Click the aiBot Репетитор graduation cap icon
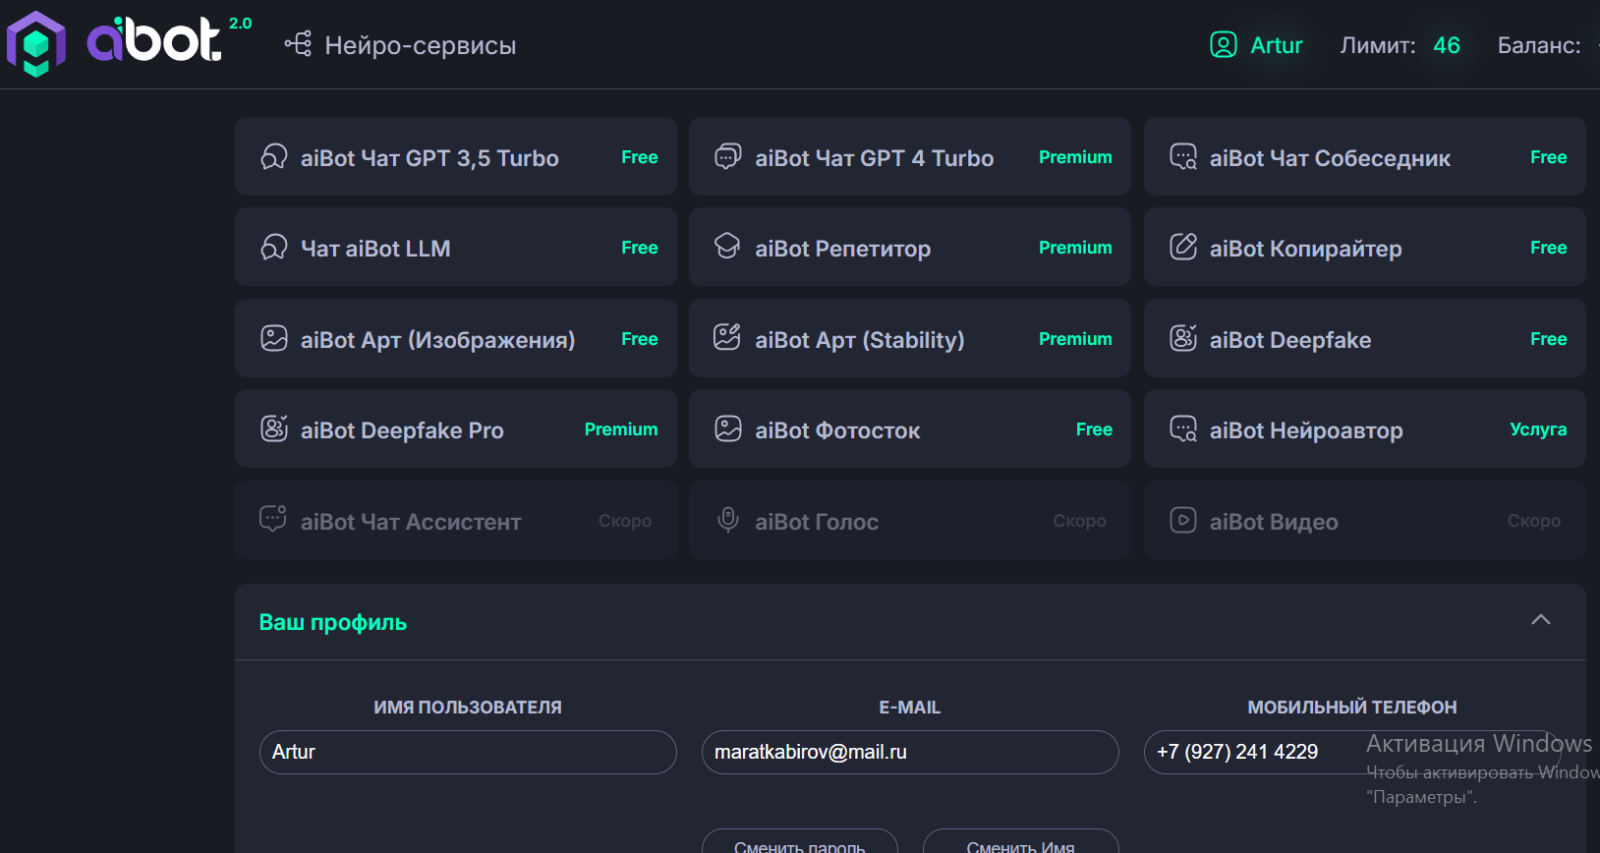1600x853 pixels. (728, 246)
